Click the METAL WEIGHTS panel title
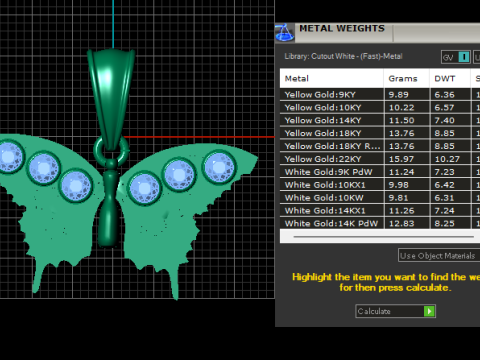 [x=342, y=28]
